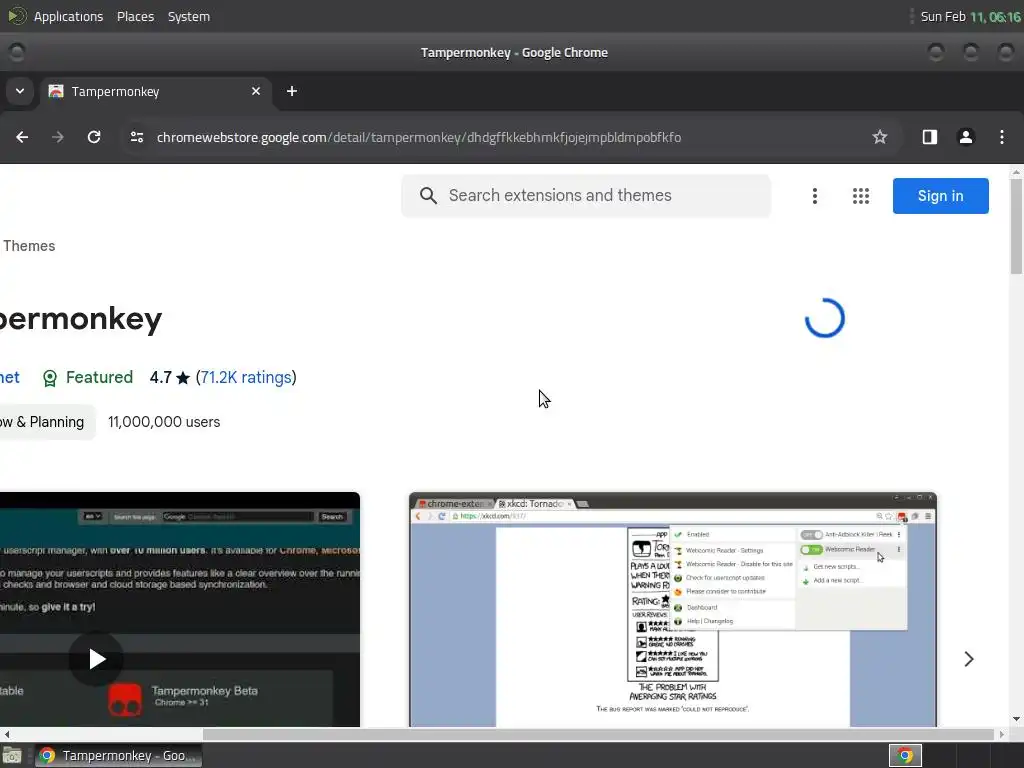1024x768 pixels.
Task: Open the Places menu
Action: pyautogui.click(x=135, y=16)
